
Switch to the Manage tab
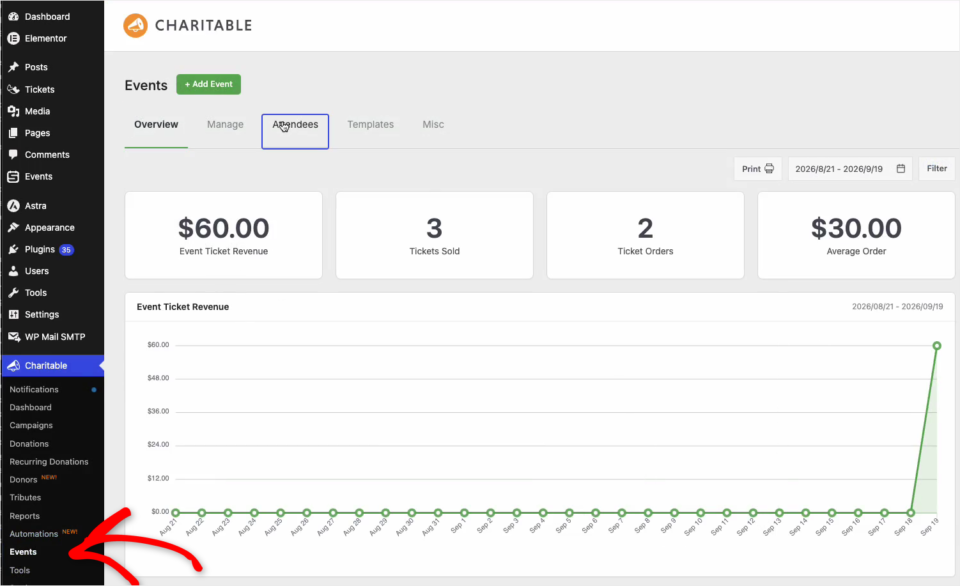(225, 124)
